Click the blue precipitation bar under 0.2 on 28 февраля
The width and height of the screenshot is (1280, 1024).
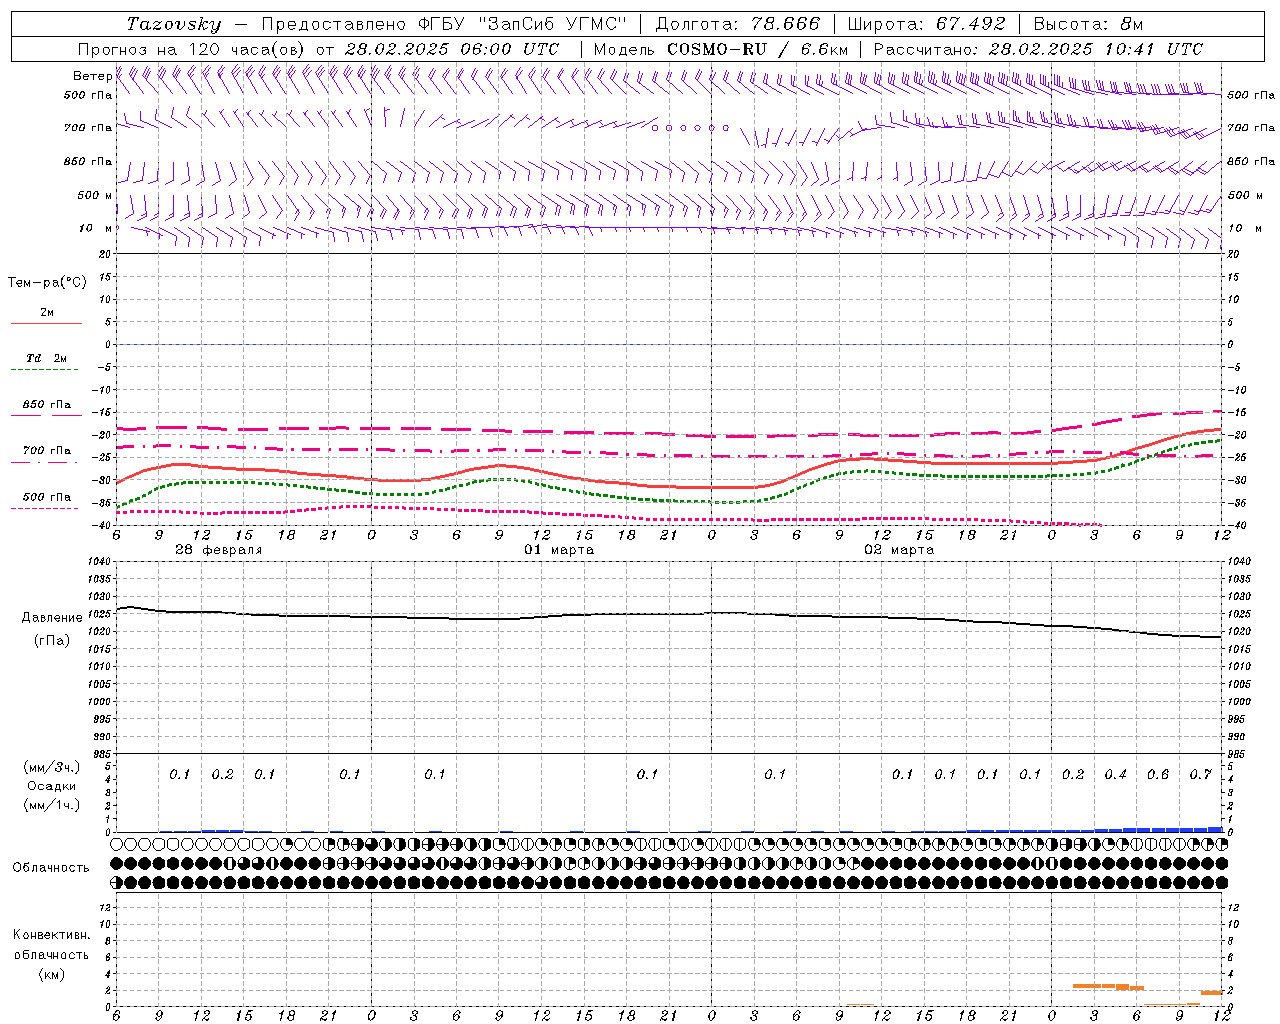click(x=222, y=830)
